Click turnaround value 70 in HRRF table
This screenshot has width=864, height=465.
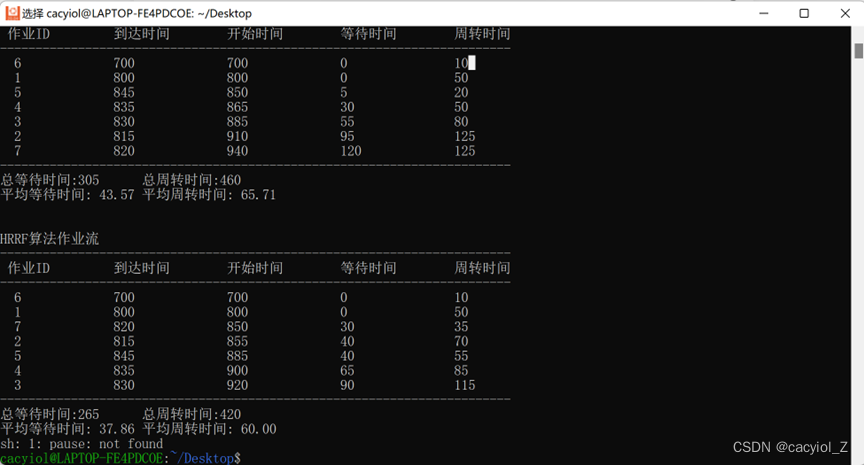click(461, 341)
